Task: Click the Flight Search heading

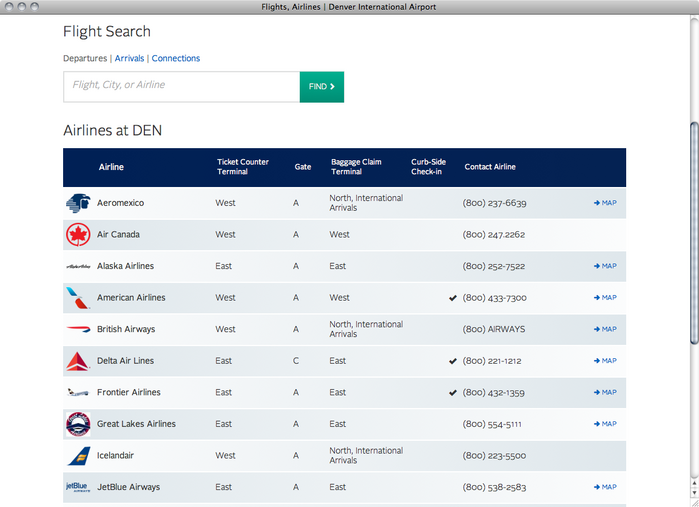Action: 107,32
